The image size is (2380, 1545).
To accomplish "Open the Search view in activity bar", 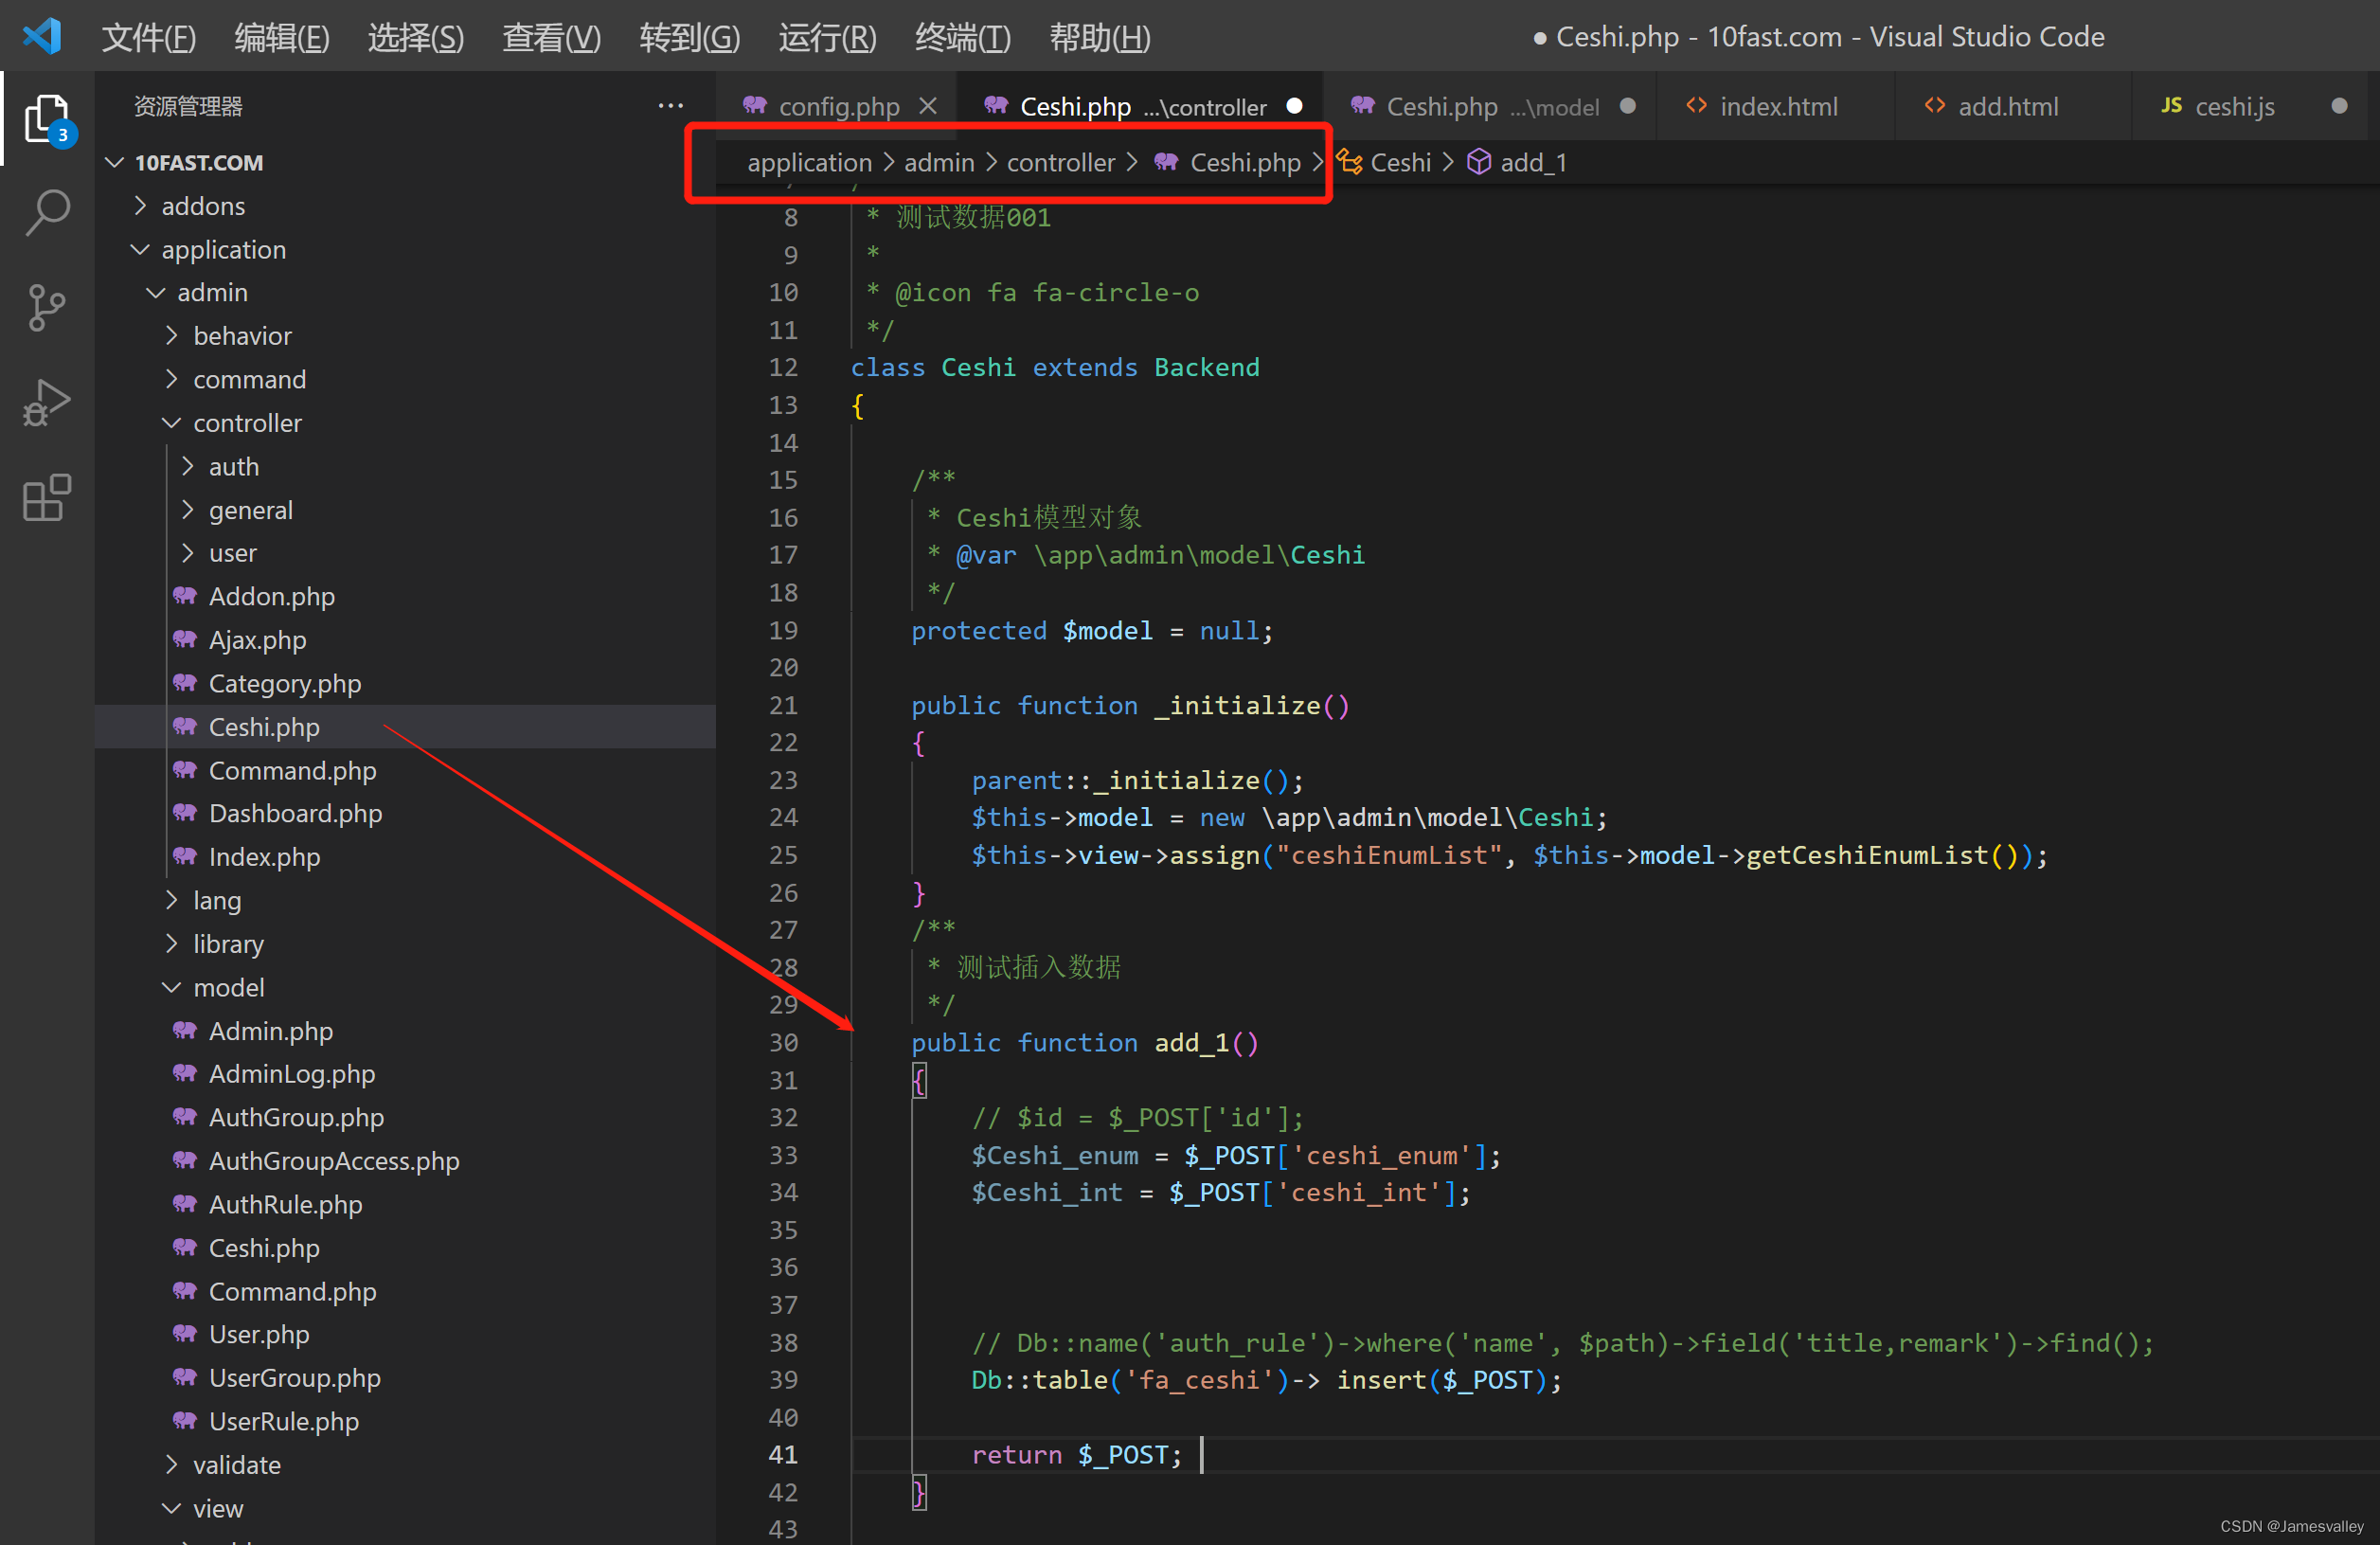I will [x=46, y=212].
